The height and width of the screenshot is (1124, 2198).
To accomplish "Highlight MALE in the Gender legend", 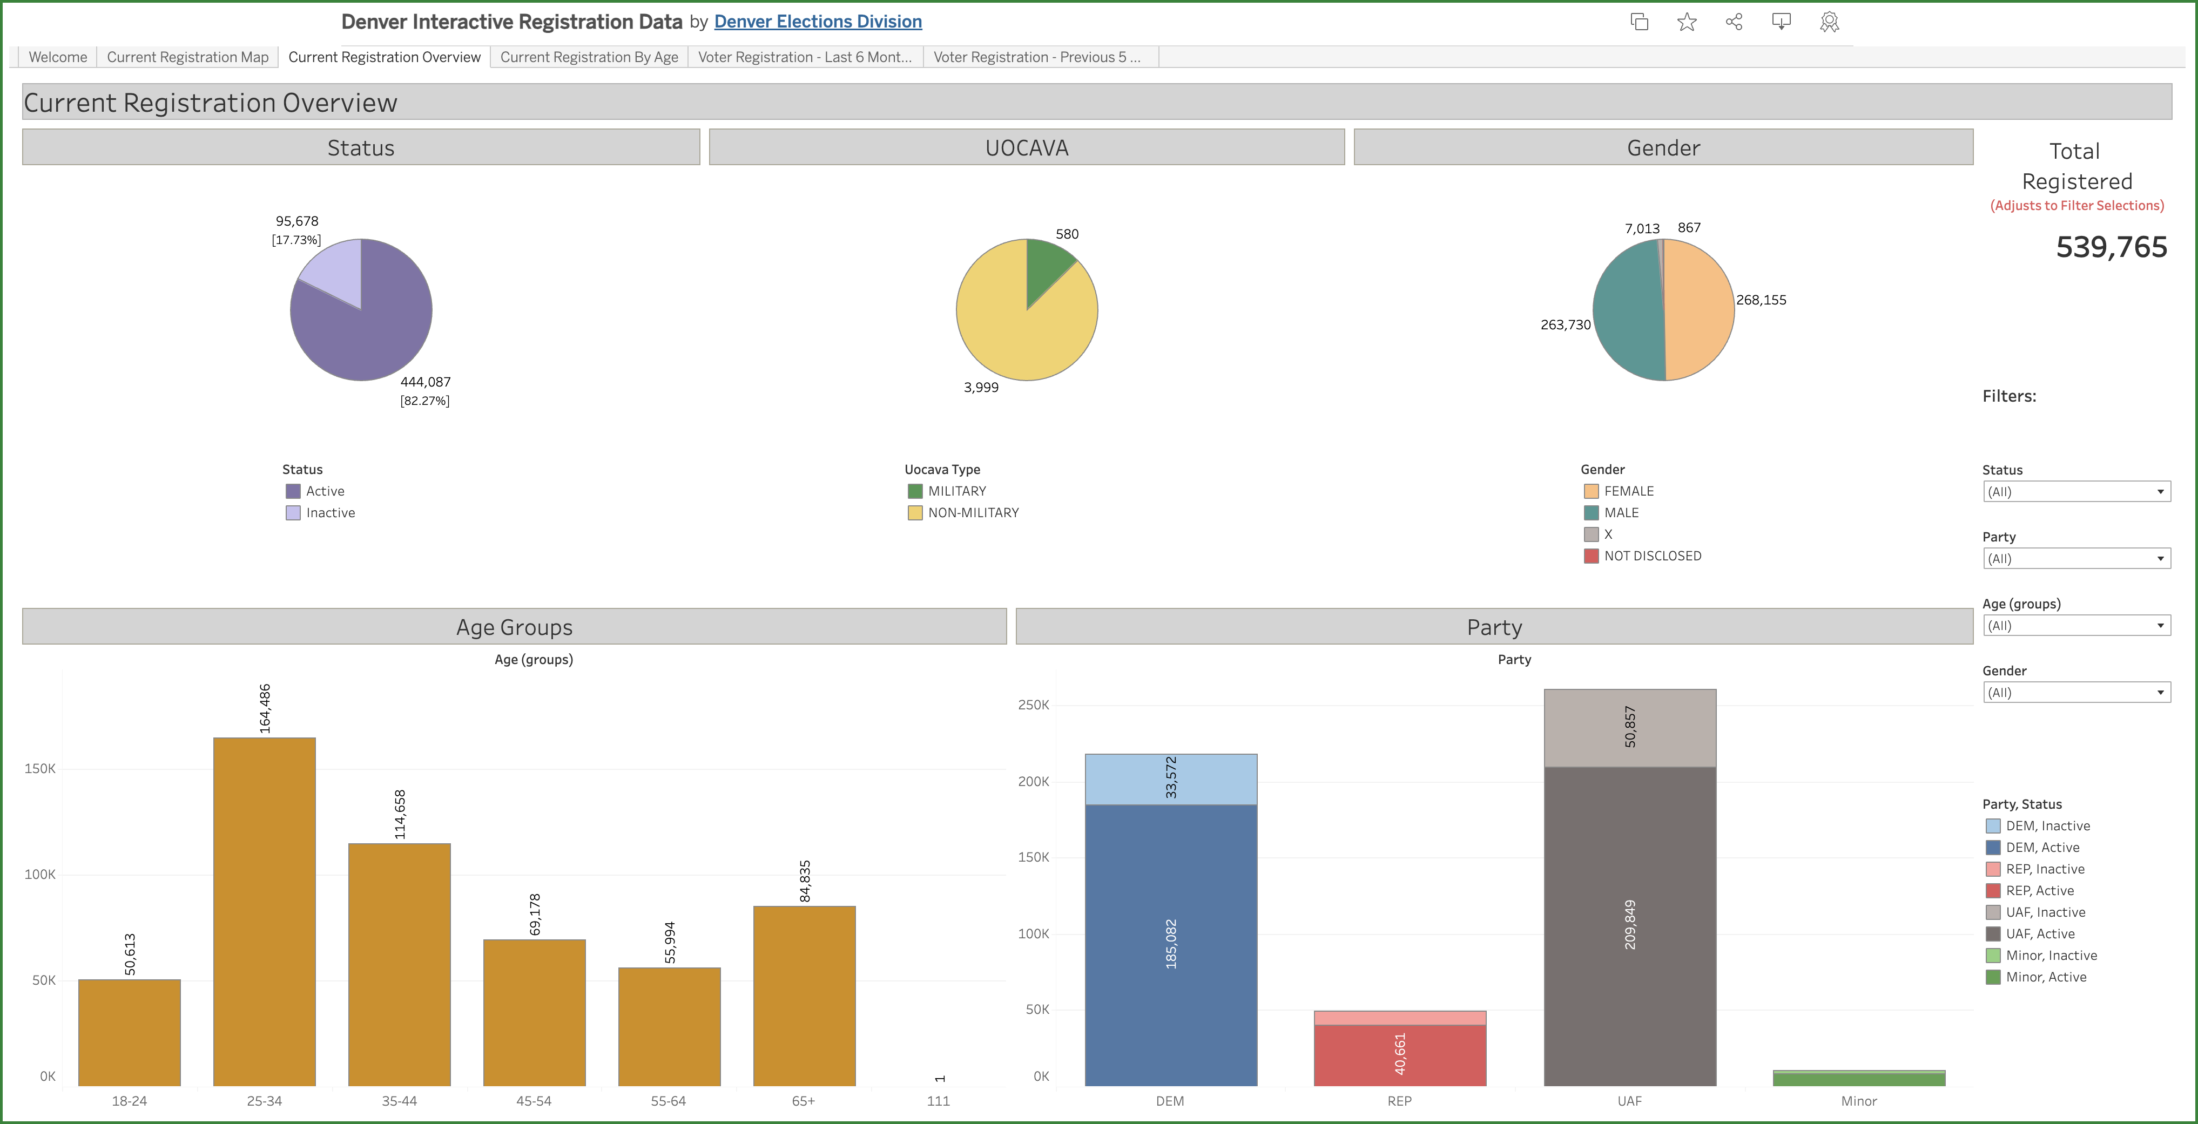I will coord(1622,512).
